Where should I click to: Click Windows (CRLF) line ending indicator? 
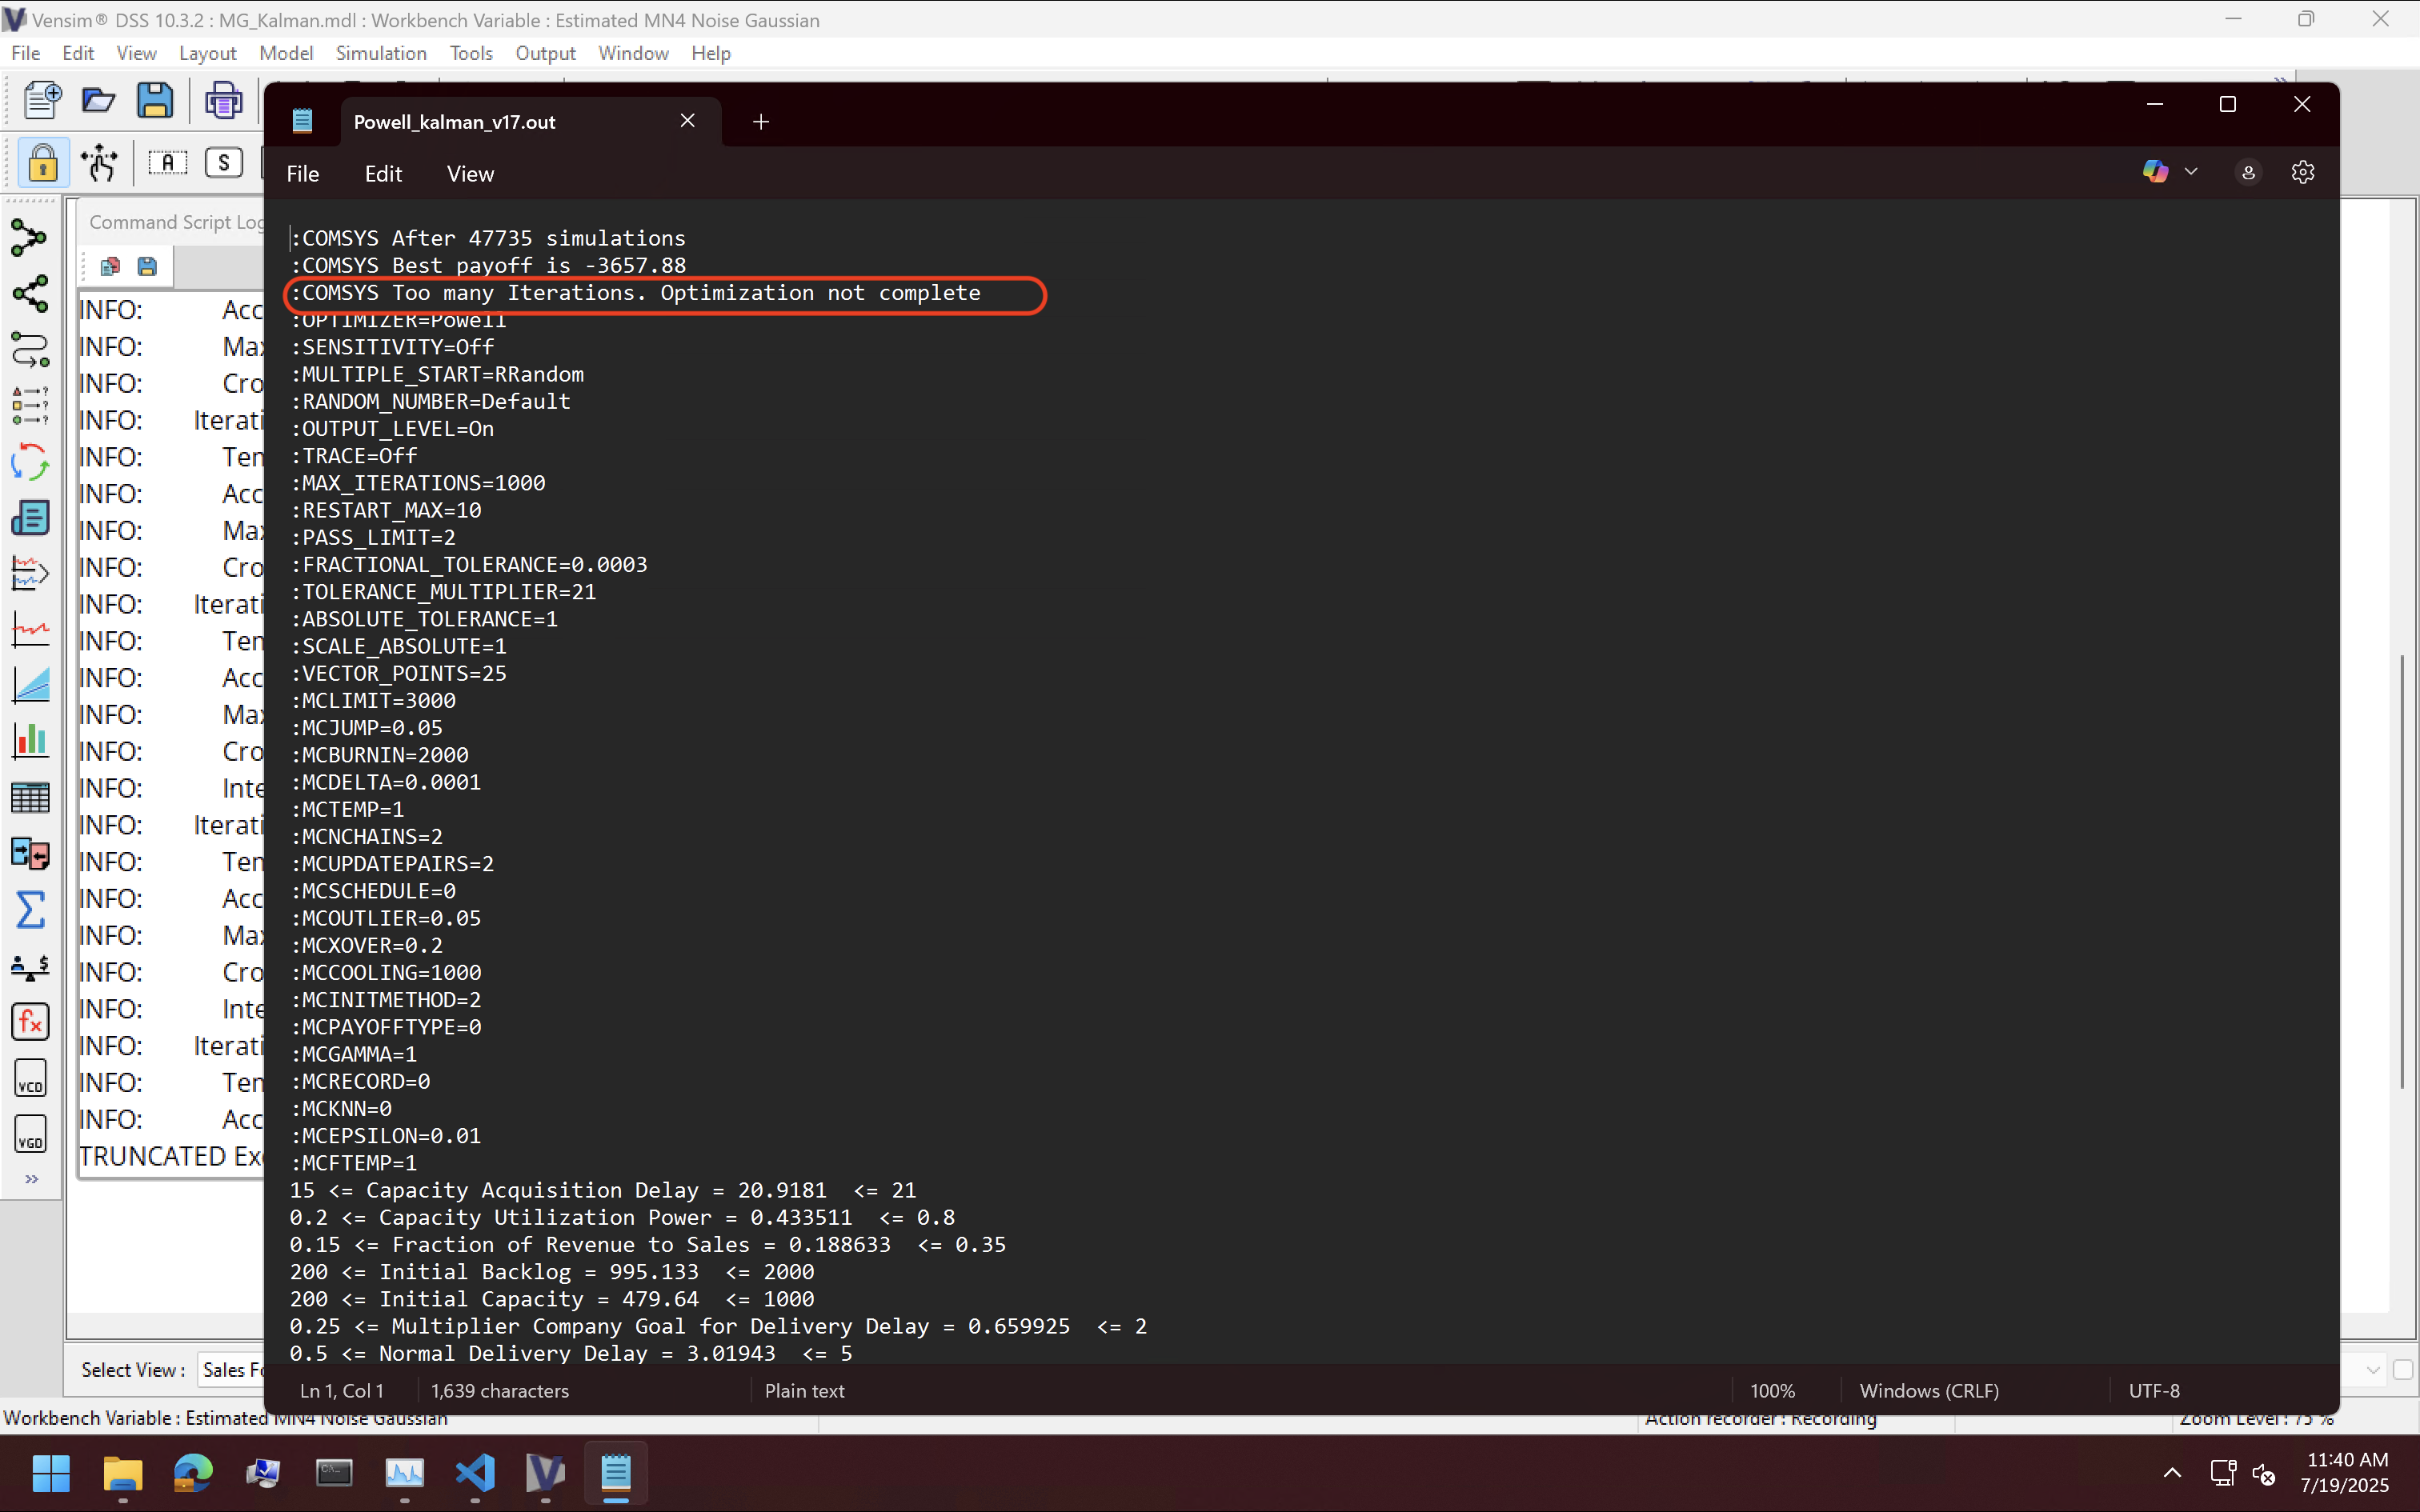point(1929,1391)
